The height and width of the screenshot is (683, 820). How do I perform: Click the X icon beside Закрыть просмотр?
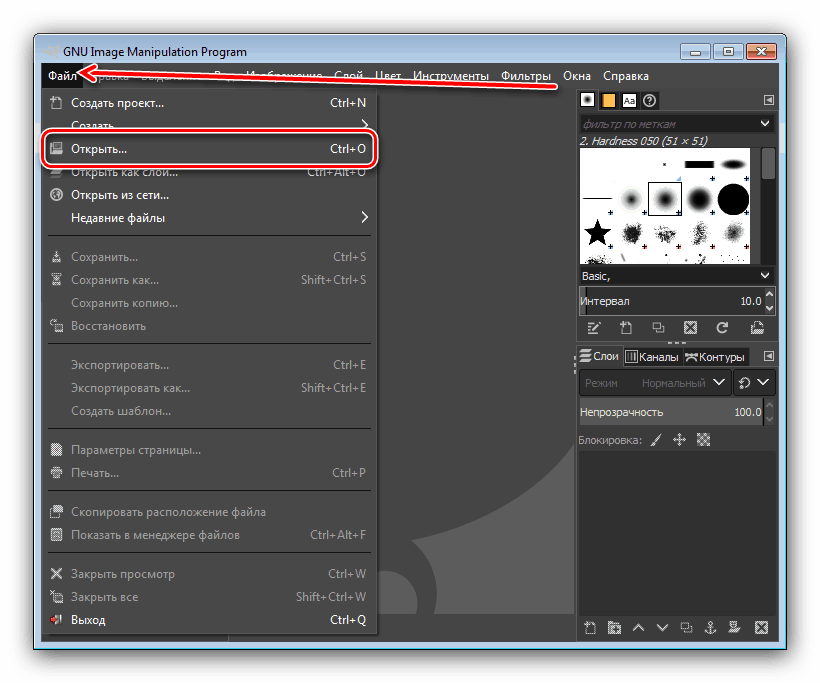[x=56, y=574]
